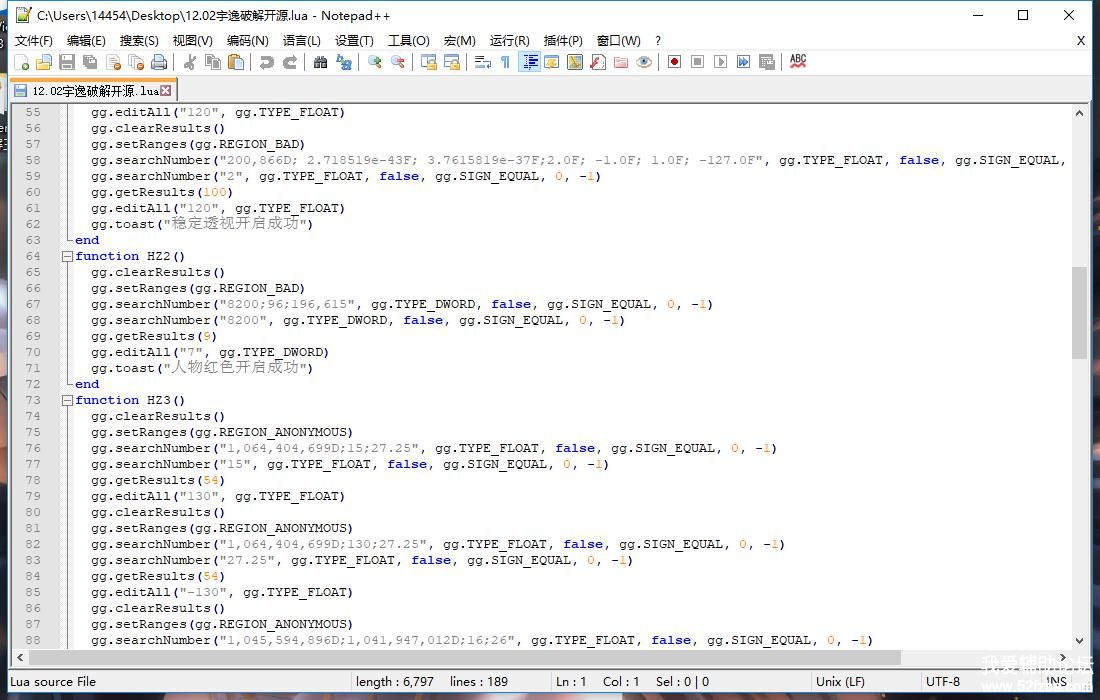
Task: Click the Copy toolbar icon
Action: point(213,62)
